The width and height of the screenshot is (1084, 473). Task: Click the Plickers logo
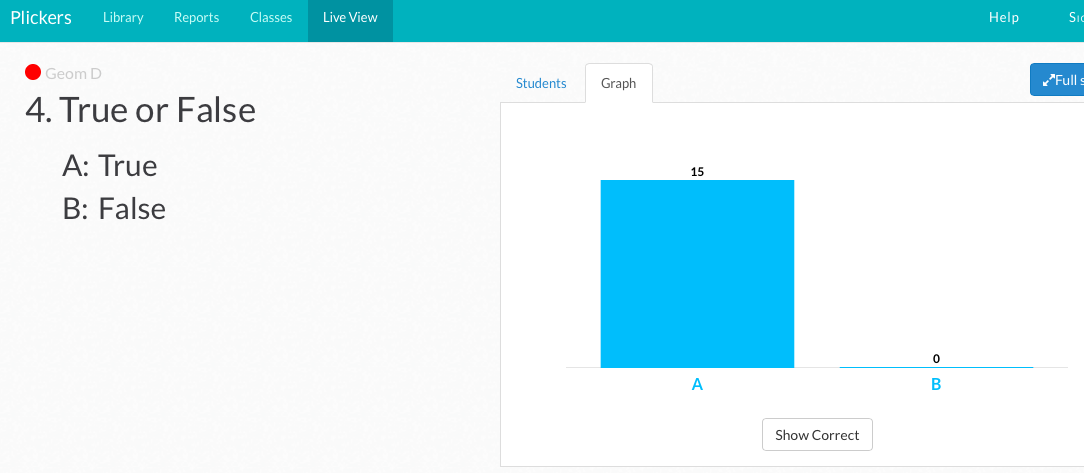click(41, 18)
